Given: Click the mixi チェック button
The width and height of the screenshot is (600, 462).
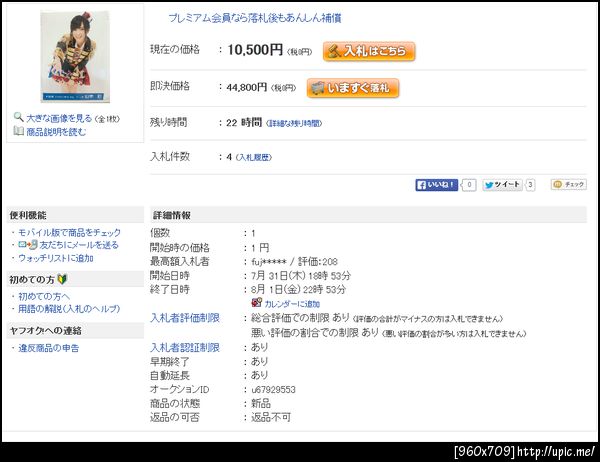Looking at the screenshot, I should 569,184.
